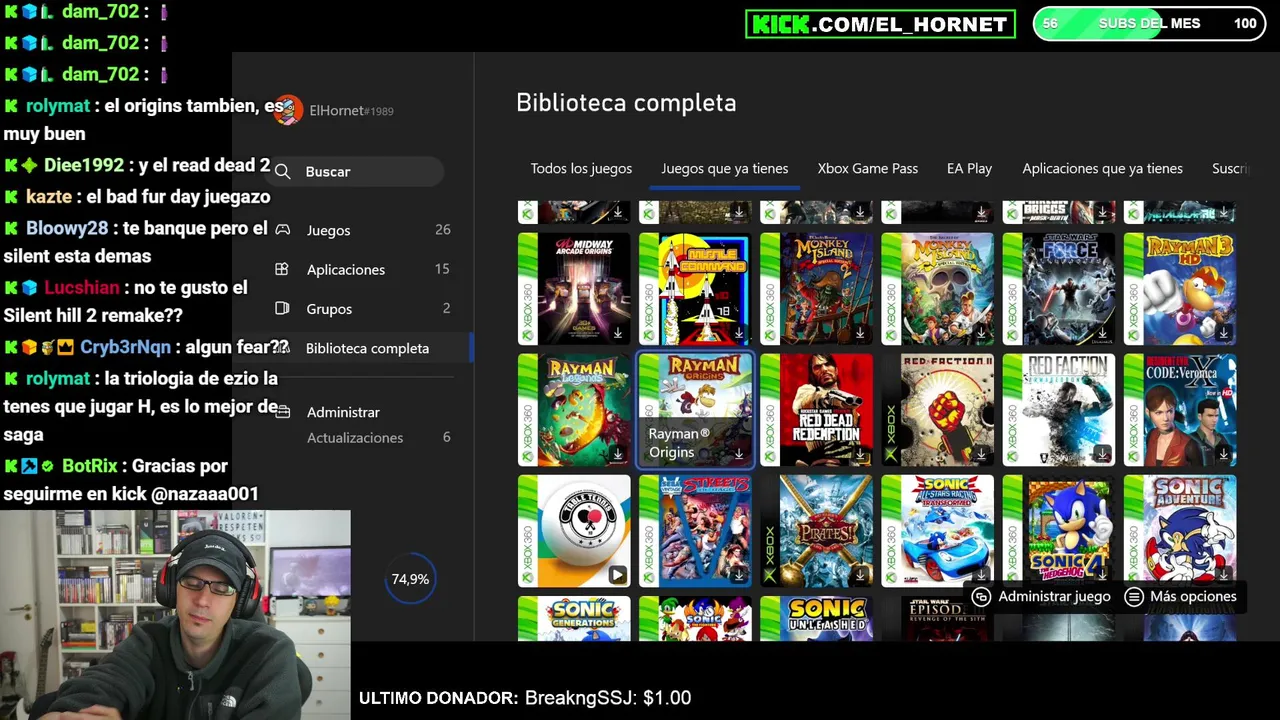Click the 74,9% circular progress indicator
The height and width of the screenshot is (720, 1280).
[x=410, y=579]
